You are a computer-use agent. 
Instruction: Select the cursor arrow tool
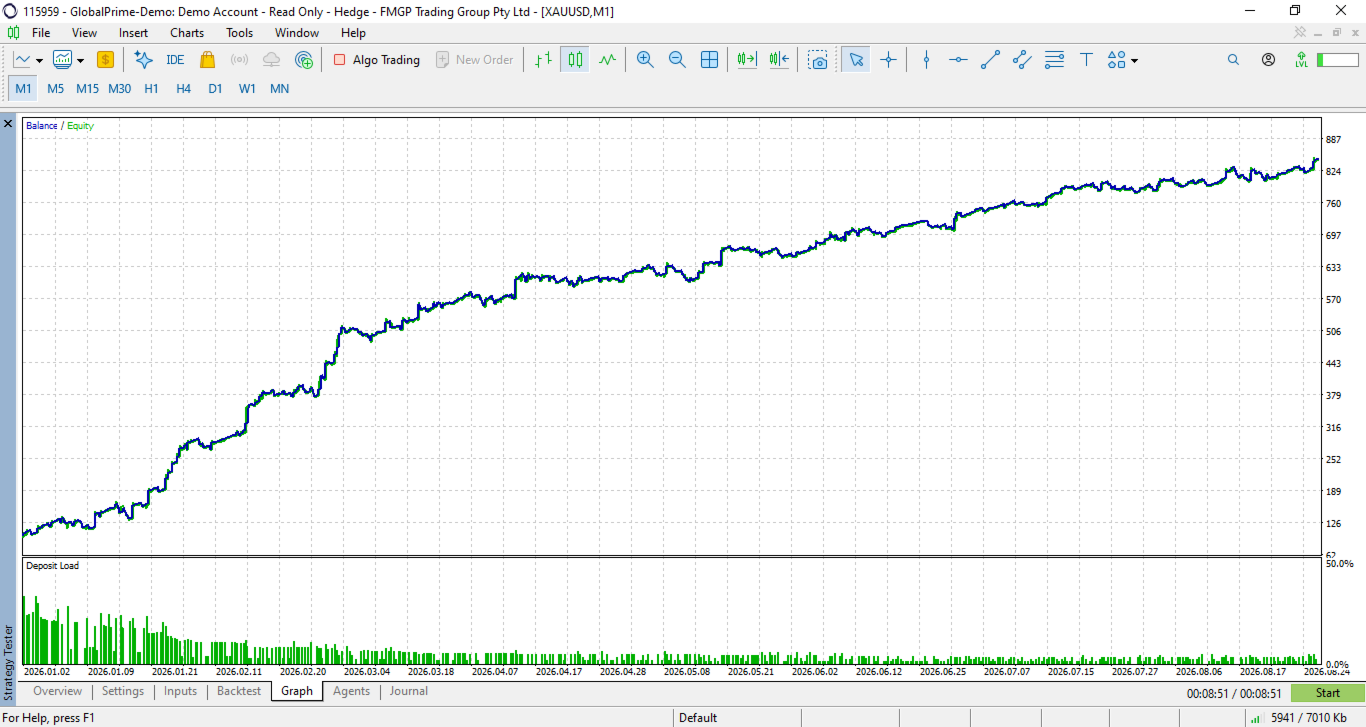point(855,60)
